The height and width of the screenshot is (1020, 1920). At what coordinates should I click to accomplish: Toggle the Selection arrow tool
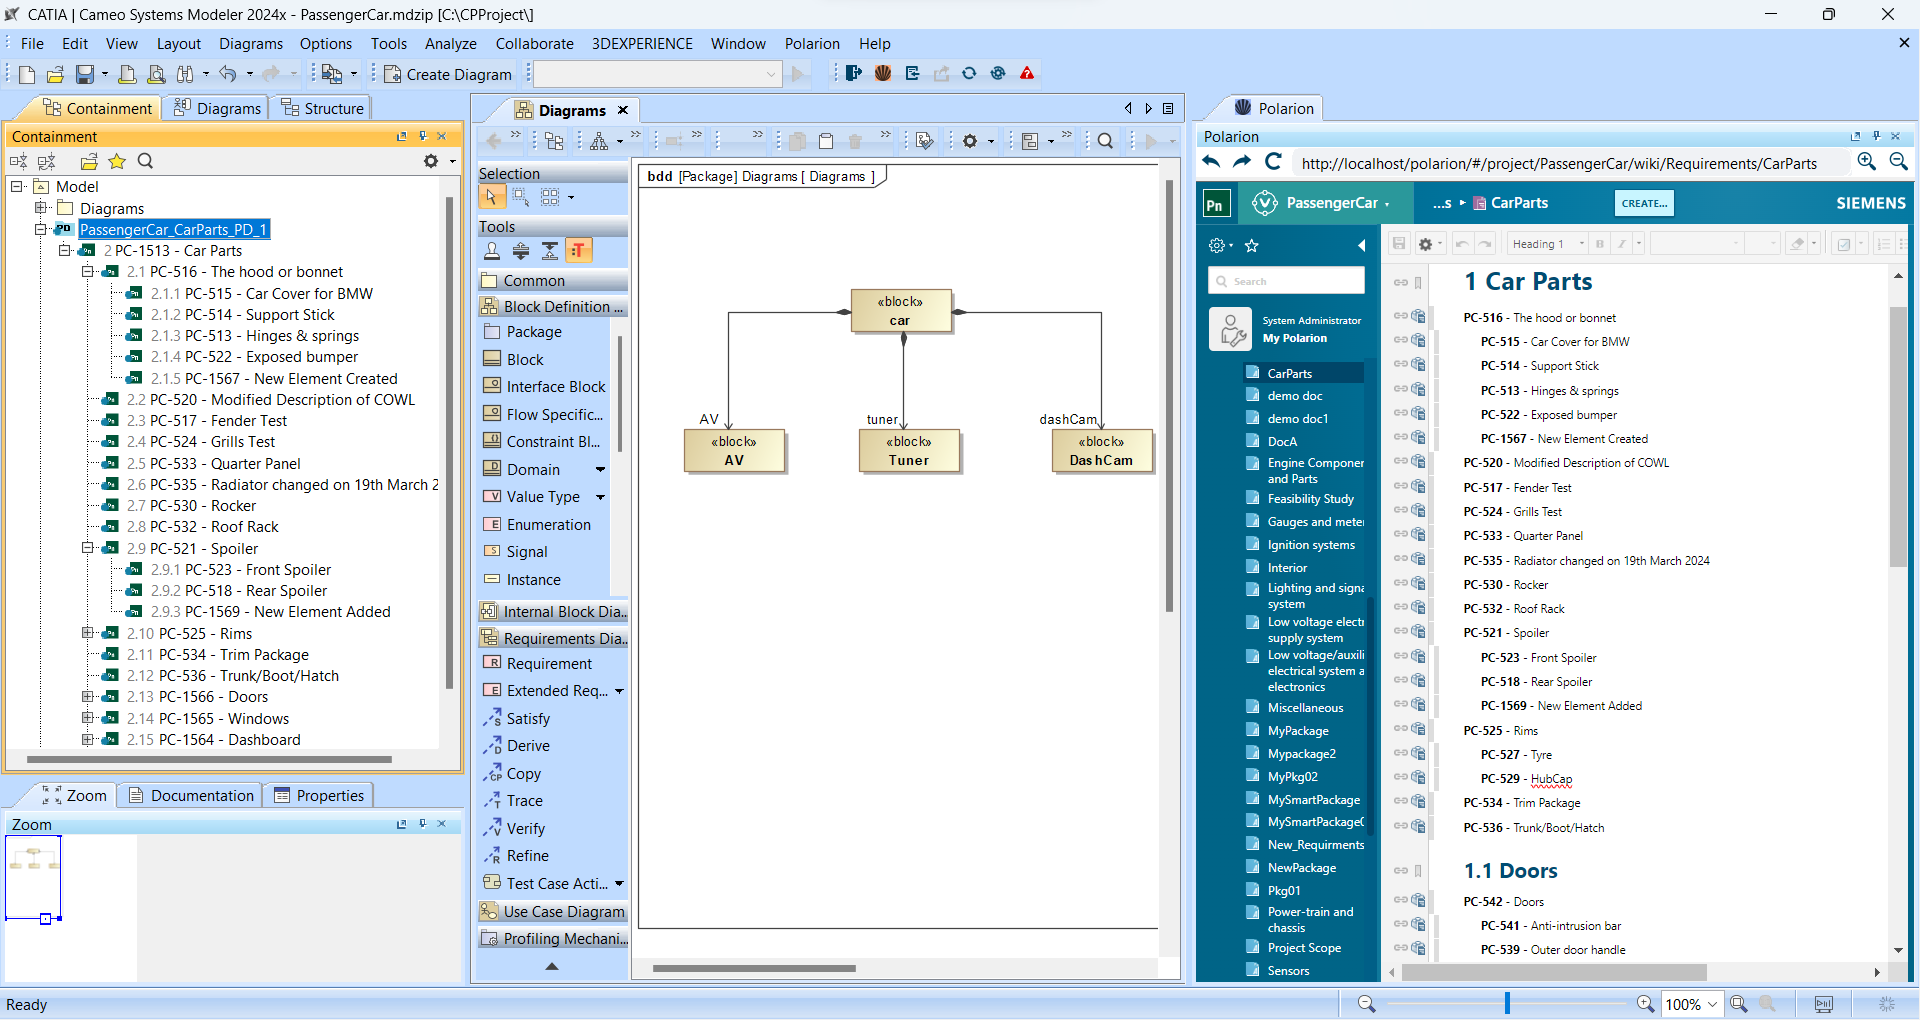pos(491,197)
